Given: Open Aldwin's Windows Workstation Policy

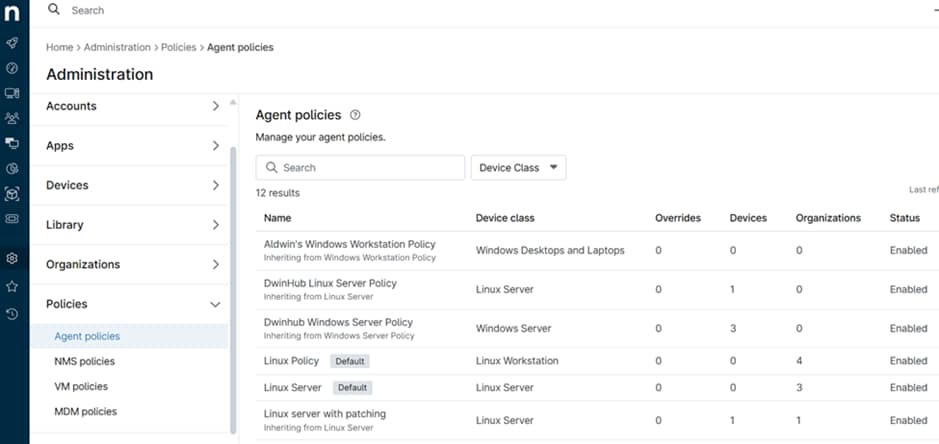Looking at the screenshot, I should click(350, 243).
